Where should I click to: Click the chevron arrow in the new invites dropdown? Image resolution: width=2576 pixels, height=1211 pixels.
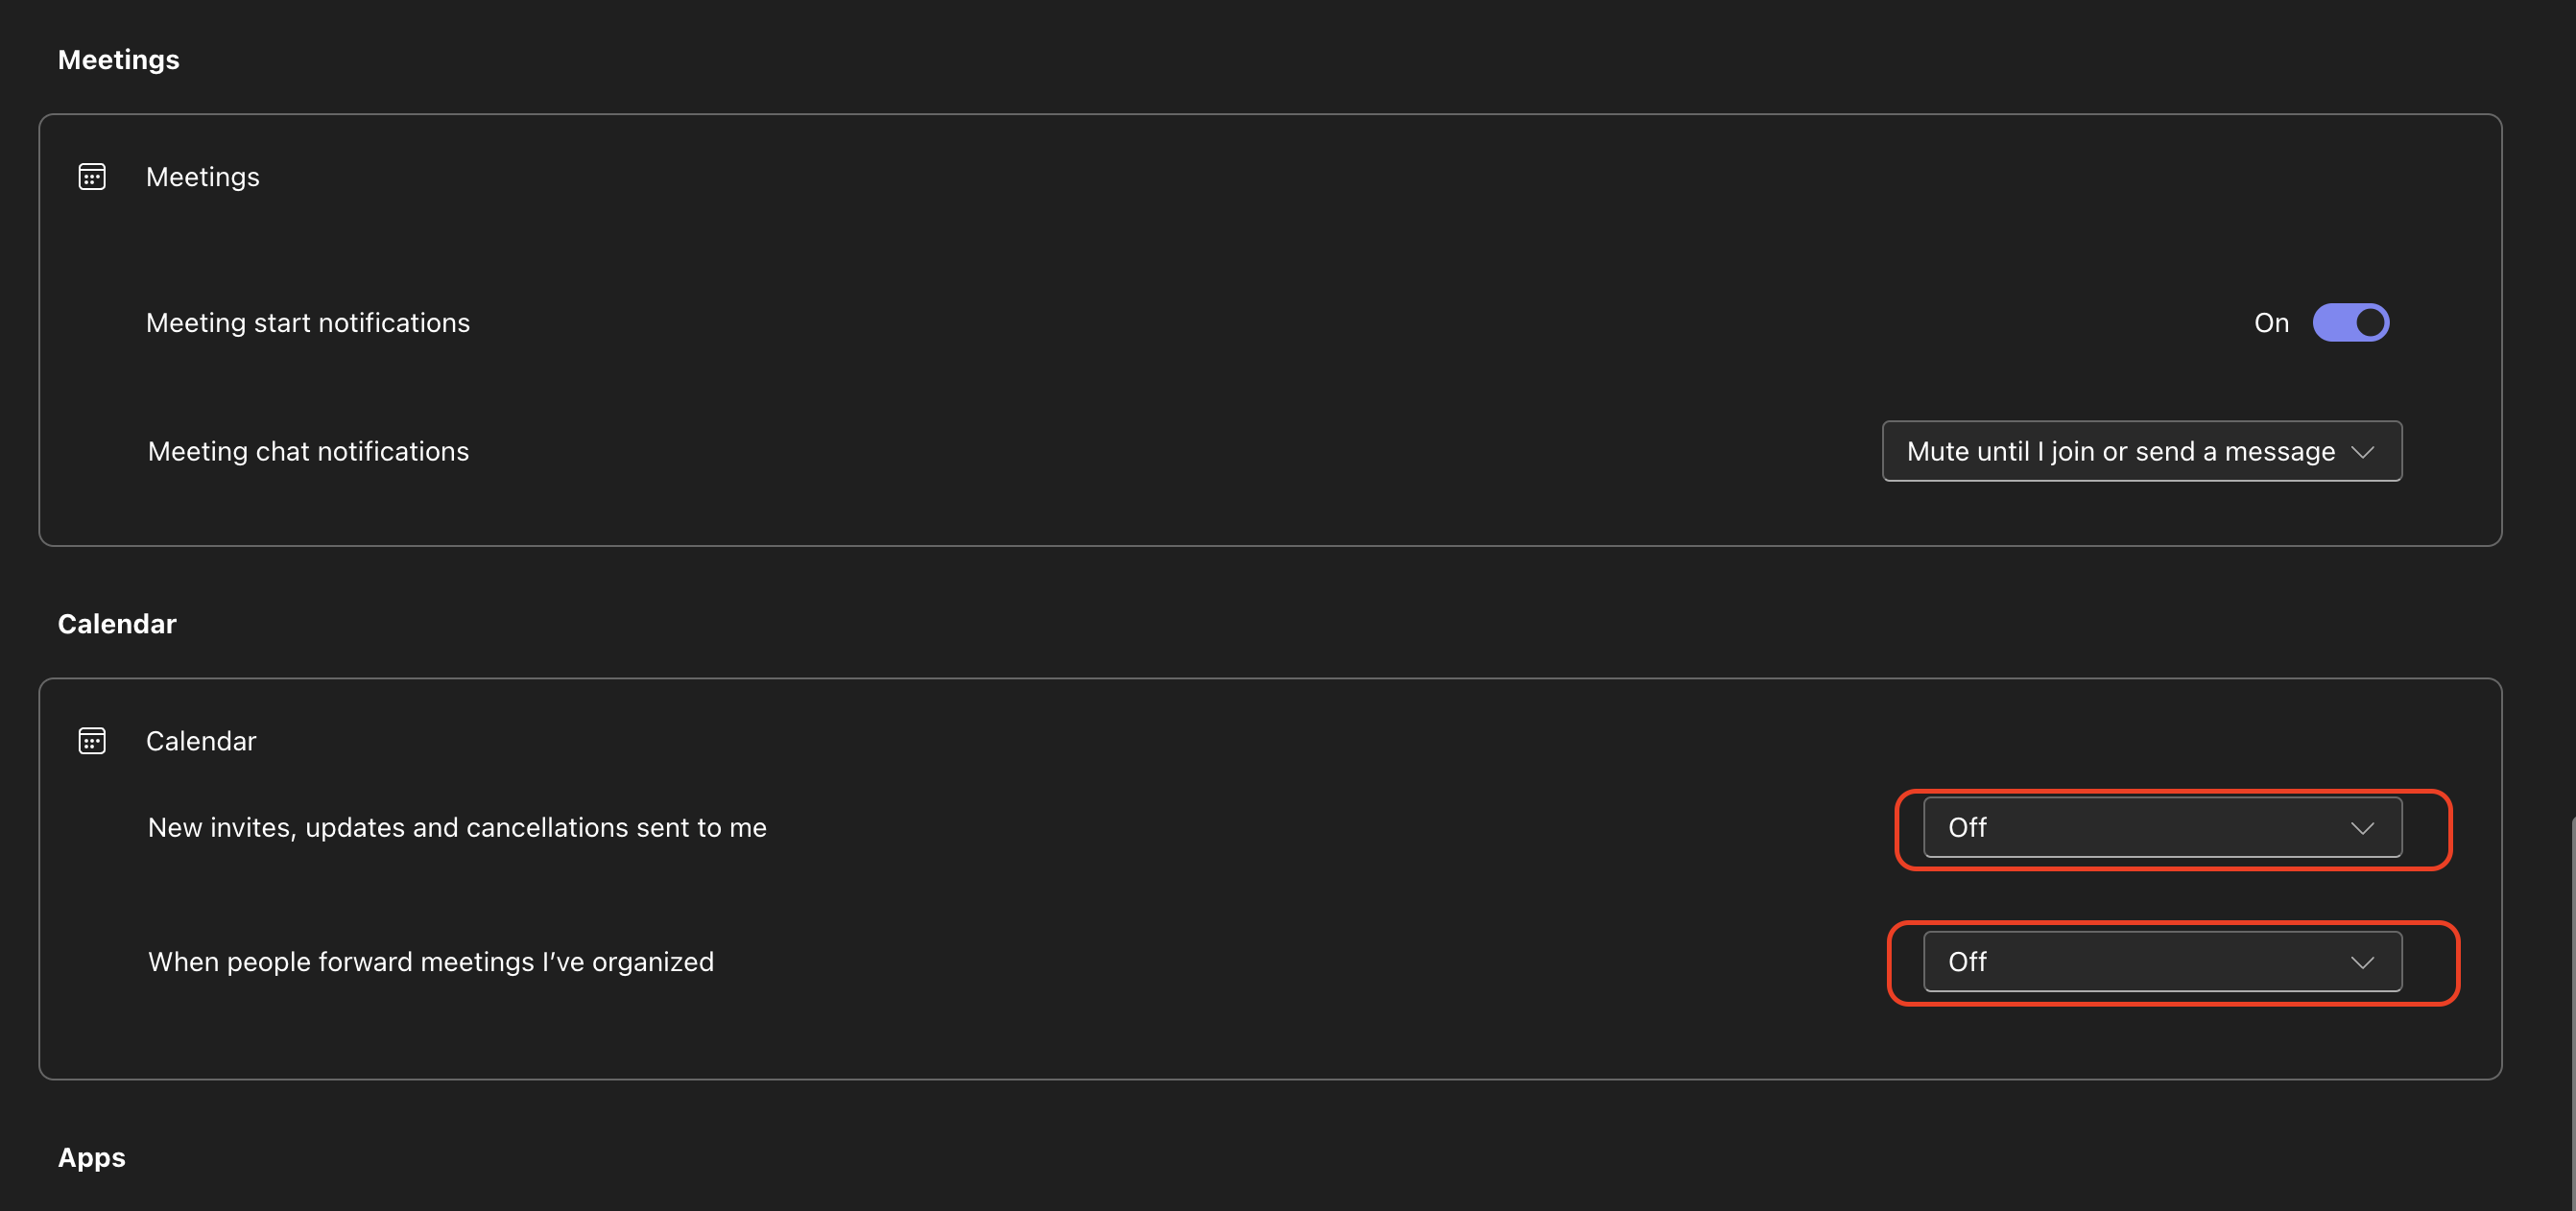[x=2362, y=828]
